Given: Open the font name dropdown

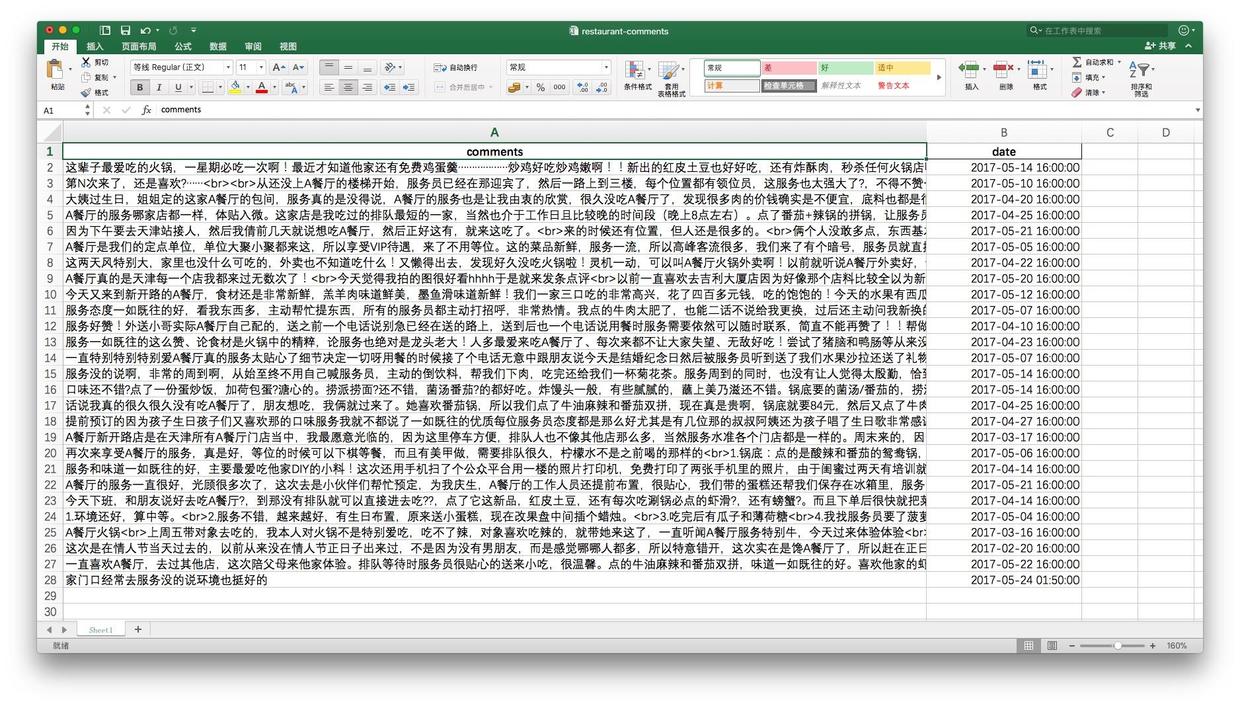Looking at the screenshot, I should pos(227,67).
